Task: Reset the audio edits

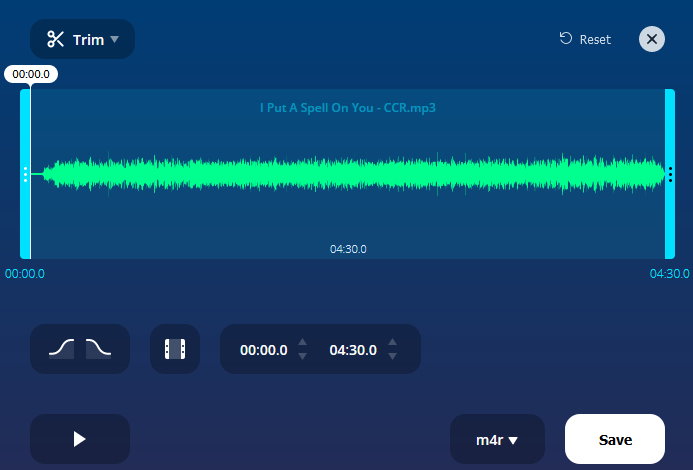Action: pos(585,39)
